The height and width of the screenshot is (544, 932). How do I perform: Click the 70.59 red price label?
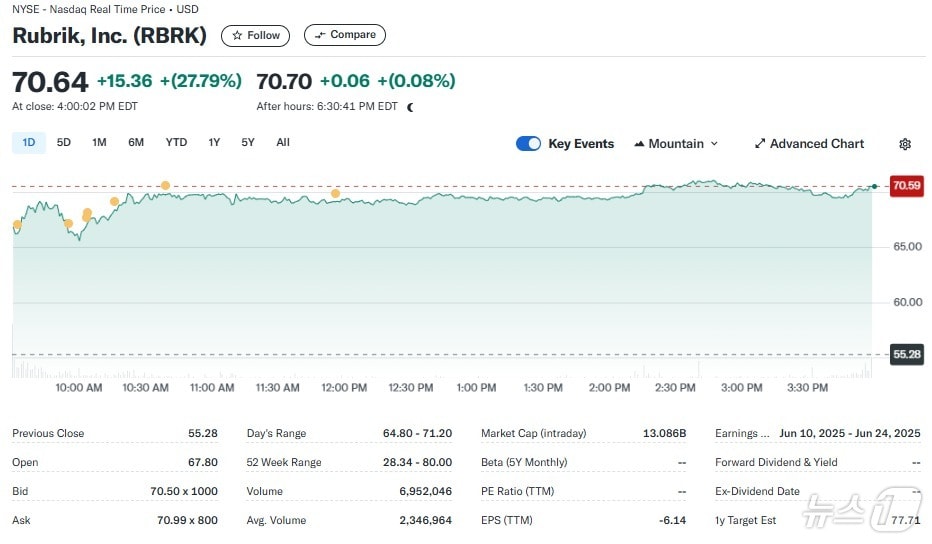pyautogui.click(x=906, y=186)
